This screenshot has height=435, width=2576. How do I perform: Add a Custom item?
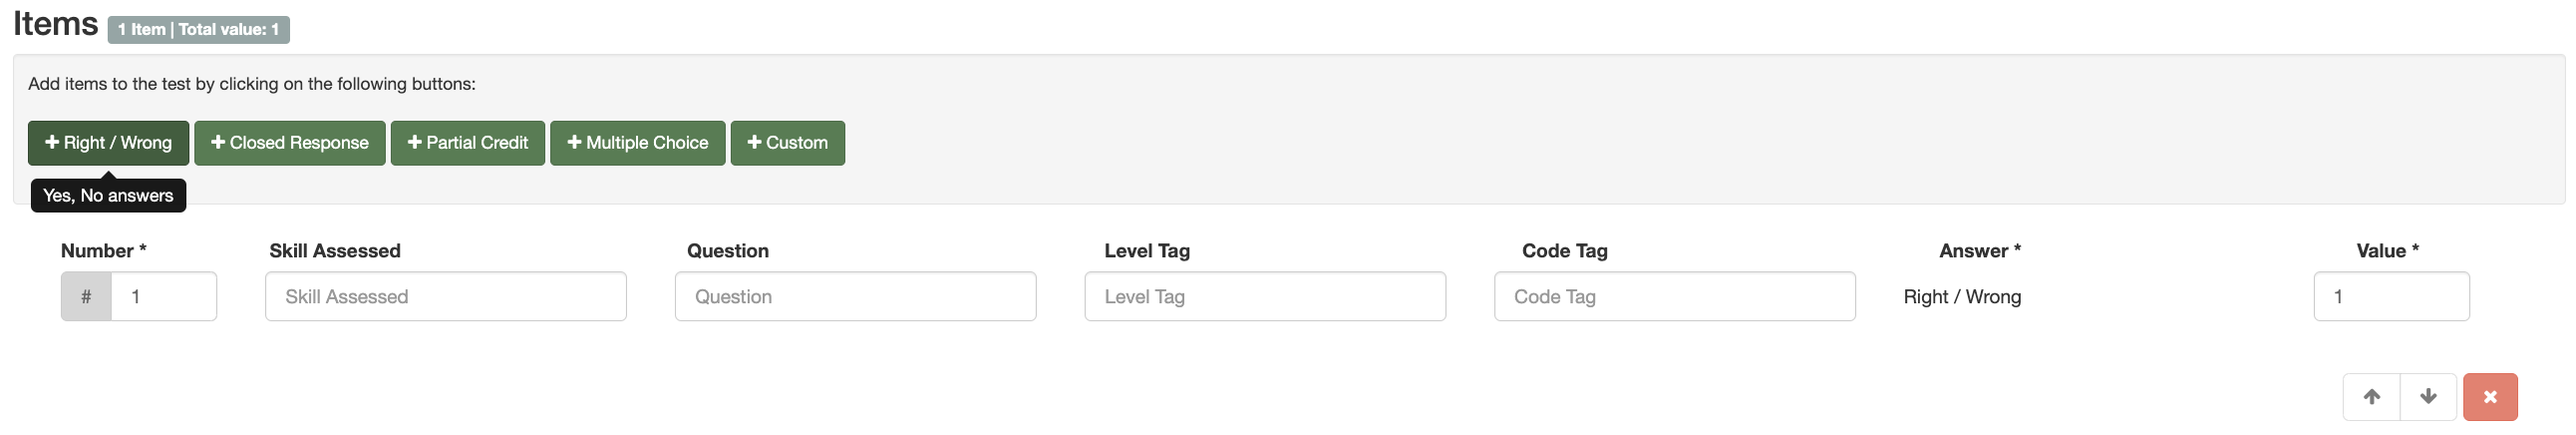pyautogui.click(x=787, y=143)
